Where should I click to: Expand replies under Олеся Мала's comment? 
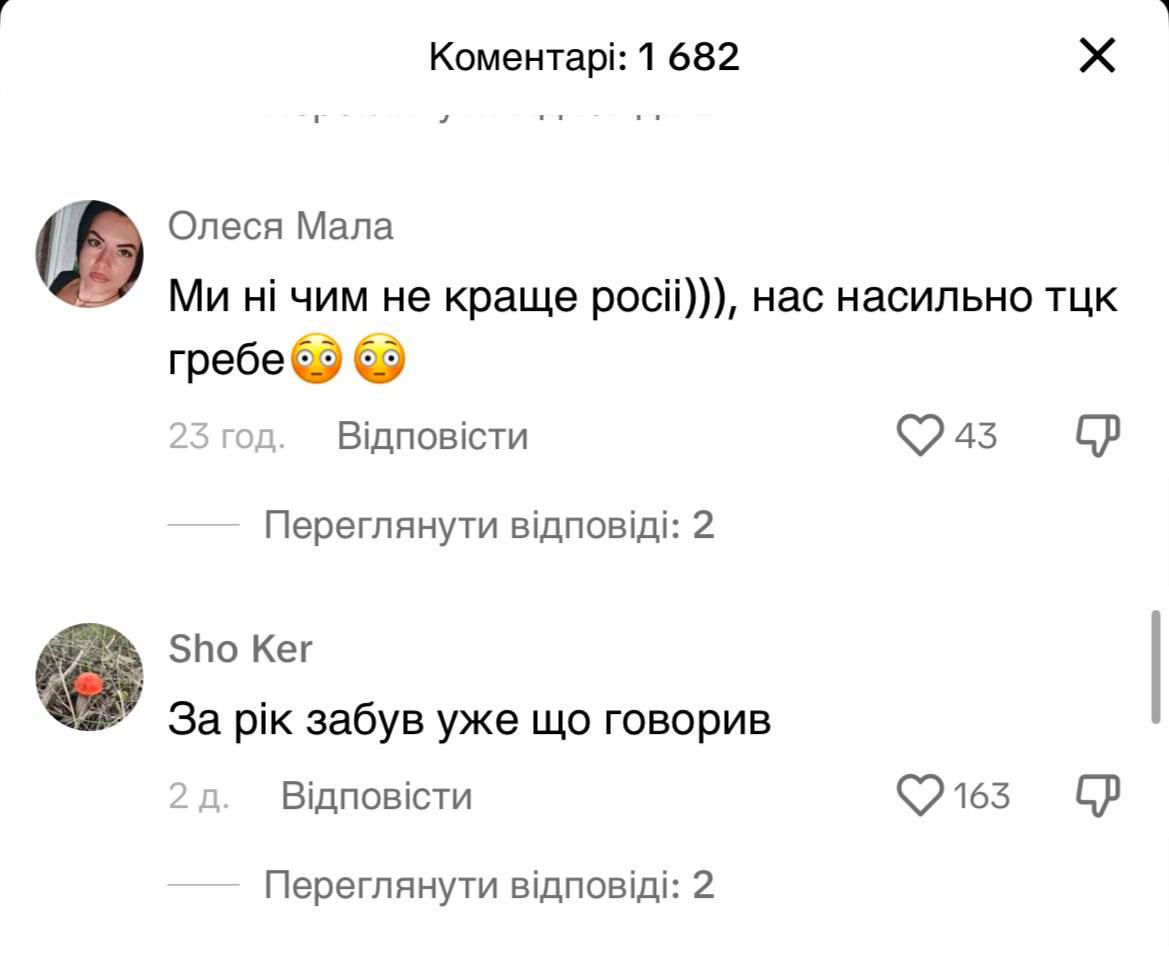489,525
